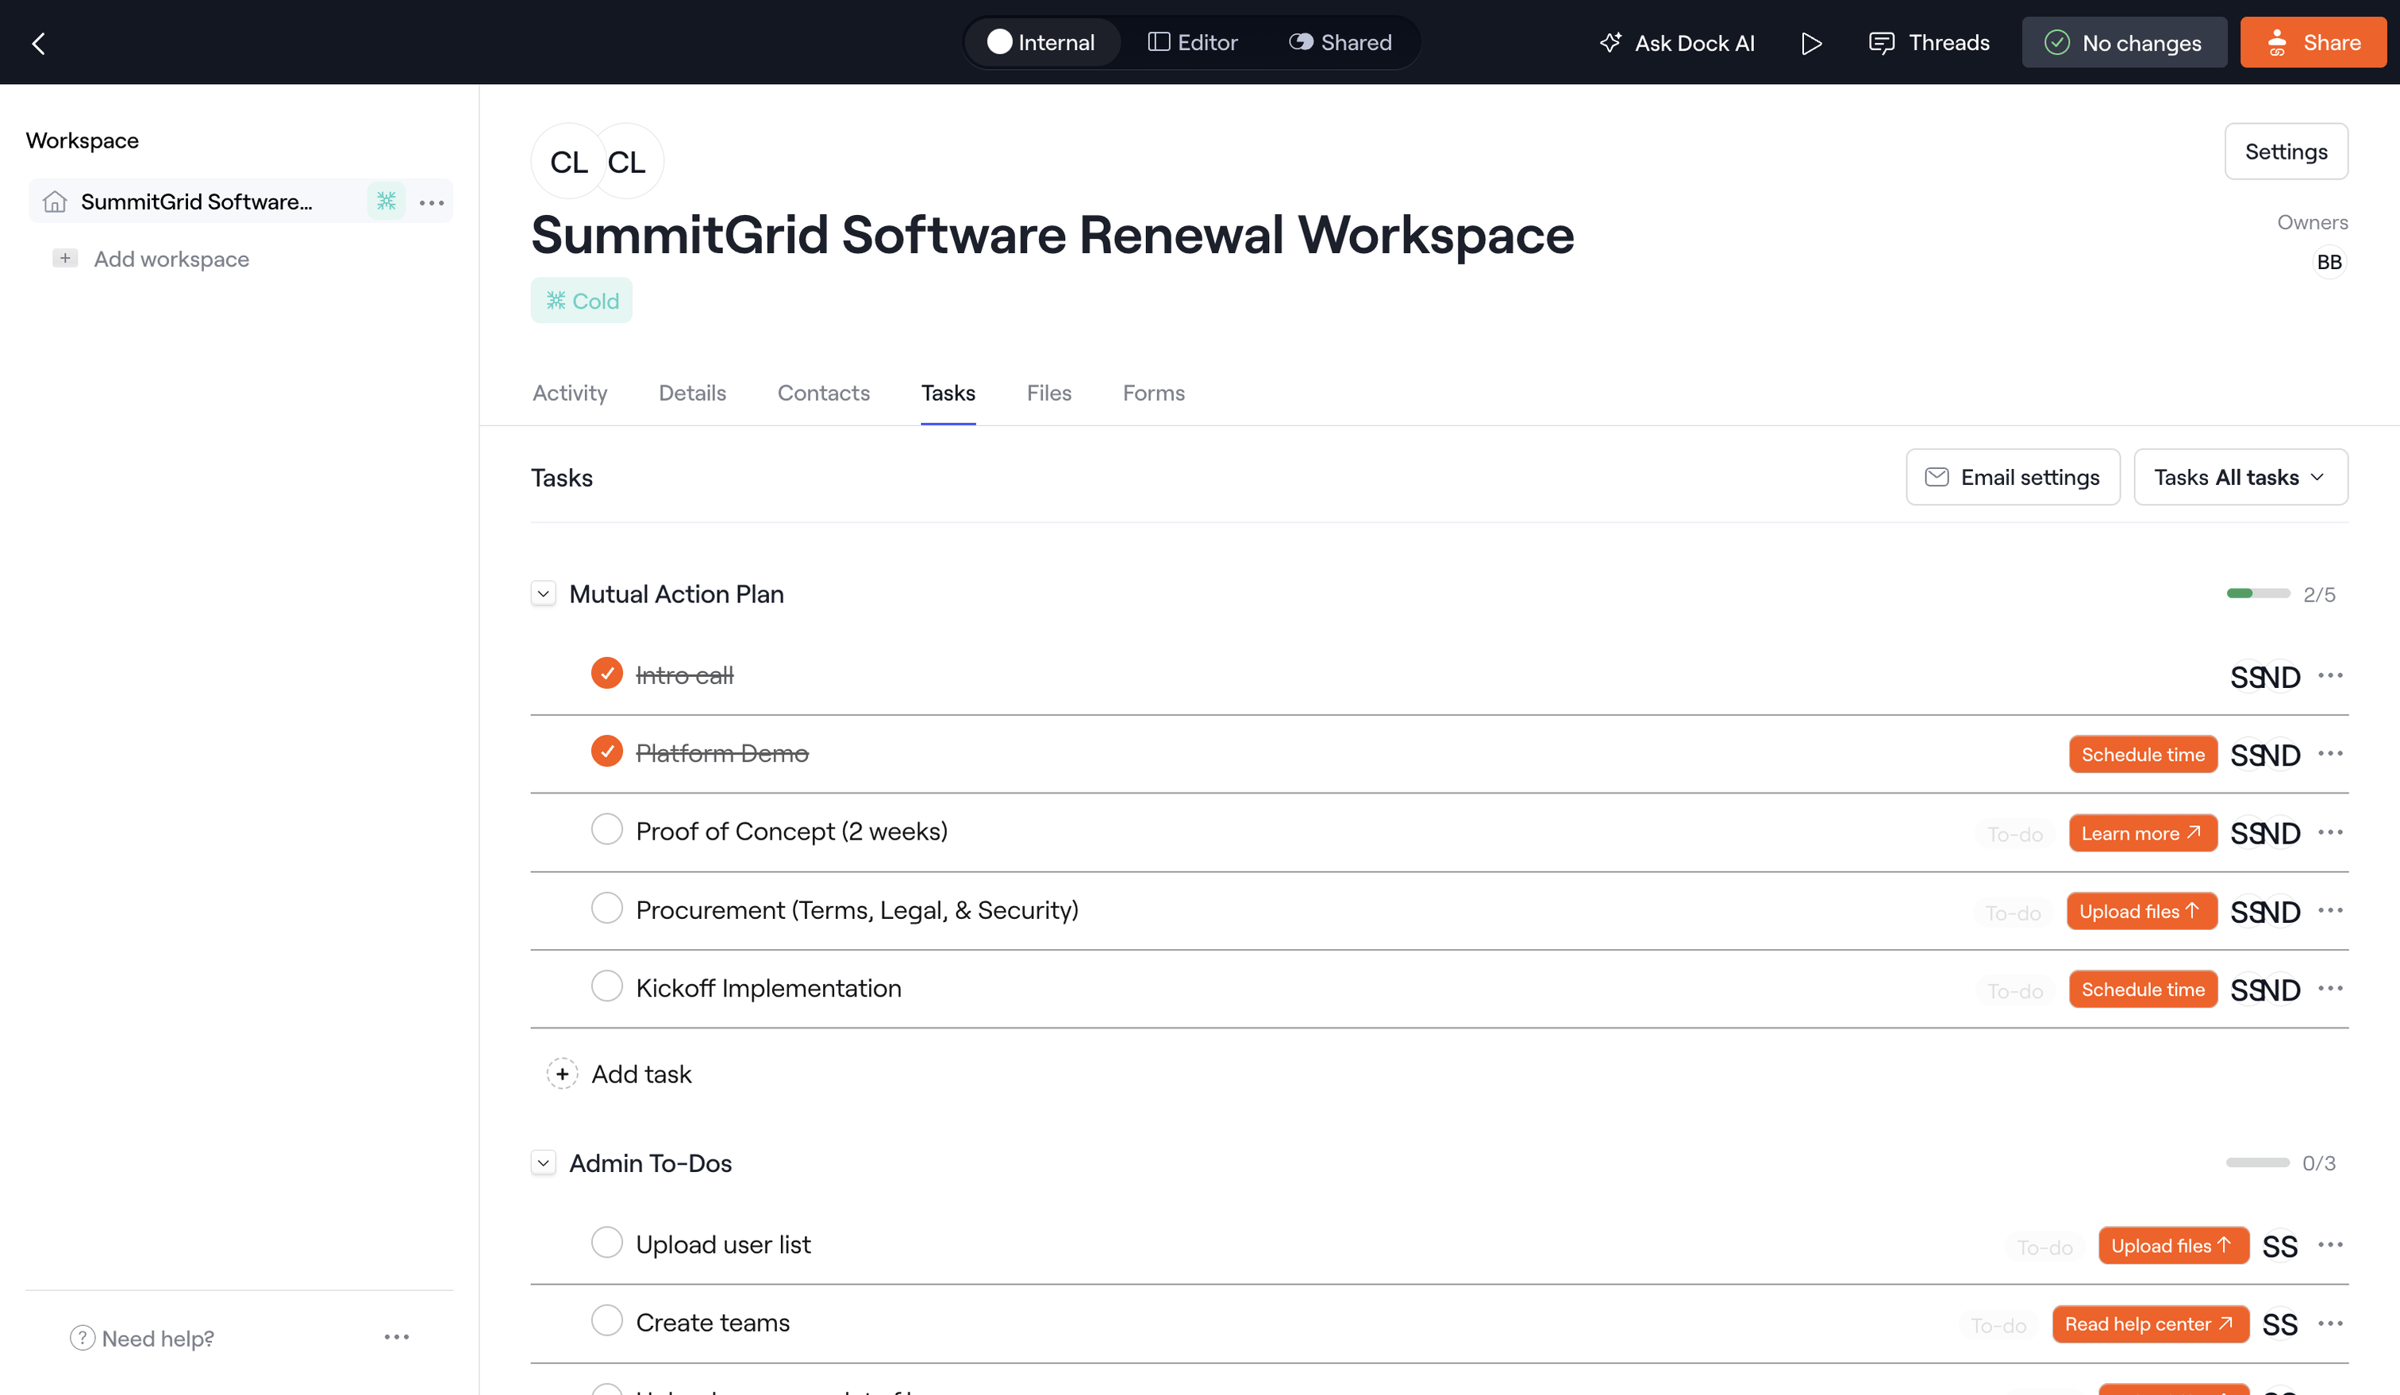The width and height of the screenshot is (2400, 1395).
Task: Click the Cold status badge
Action: [582, 300]
